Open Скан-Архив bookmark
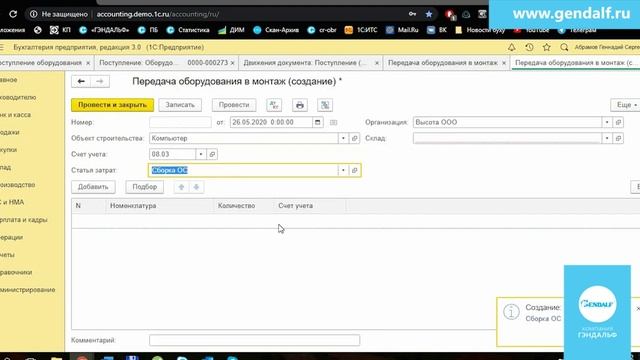The width and height of the screenshot is (640, 360). pos(276,30)
